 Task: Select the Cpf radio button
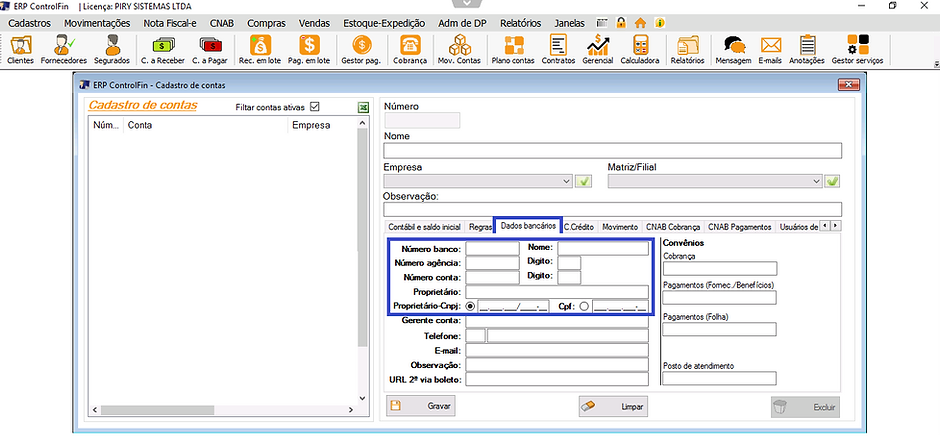click(x=584, y=306)
